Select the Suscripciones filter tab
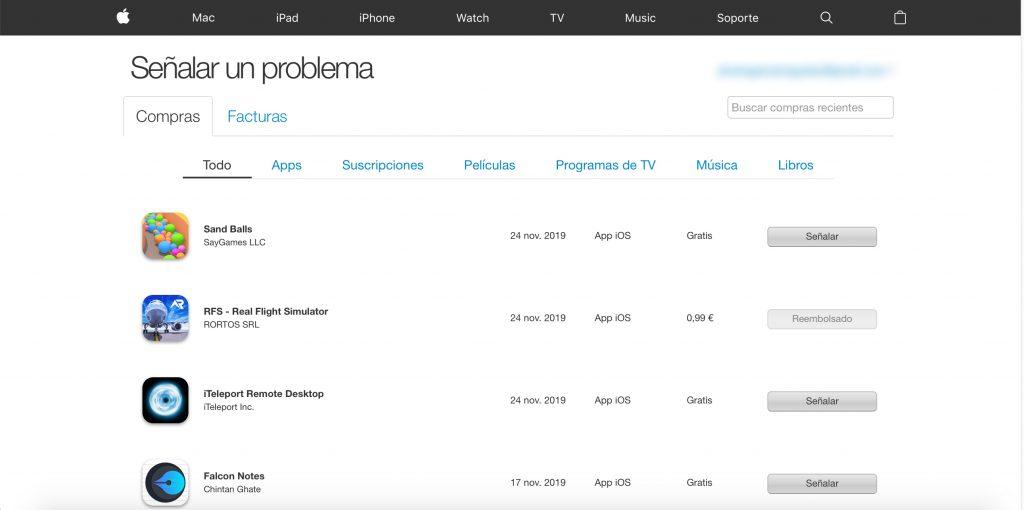This screenshot has height=510, width=1024. 383,165
